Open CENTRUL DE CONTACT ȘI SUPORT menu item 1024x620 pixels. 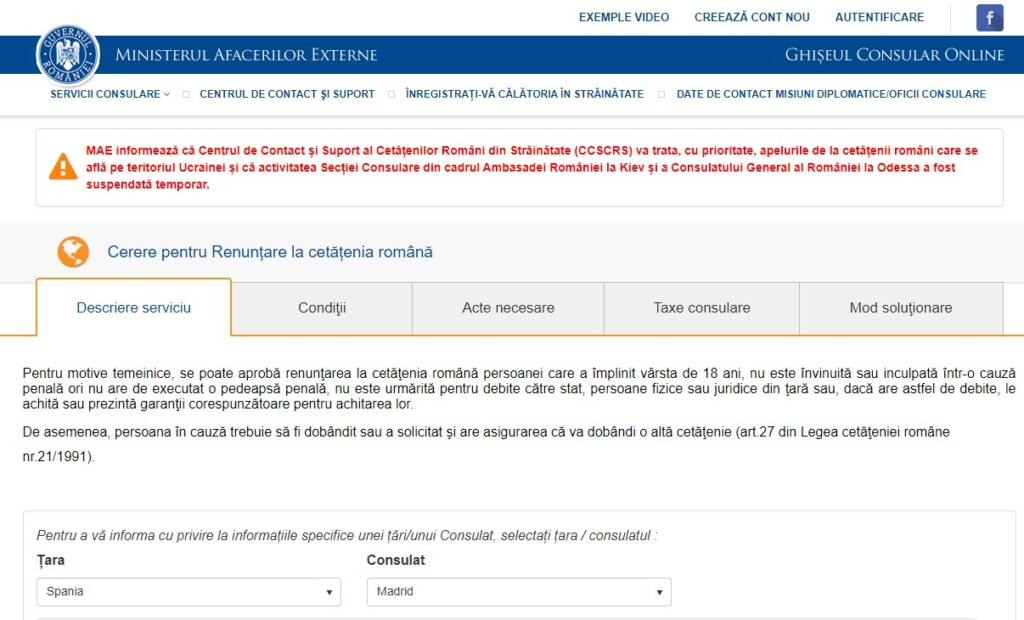(287, 94)
